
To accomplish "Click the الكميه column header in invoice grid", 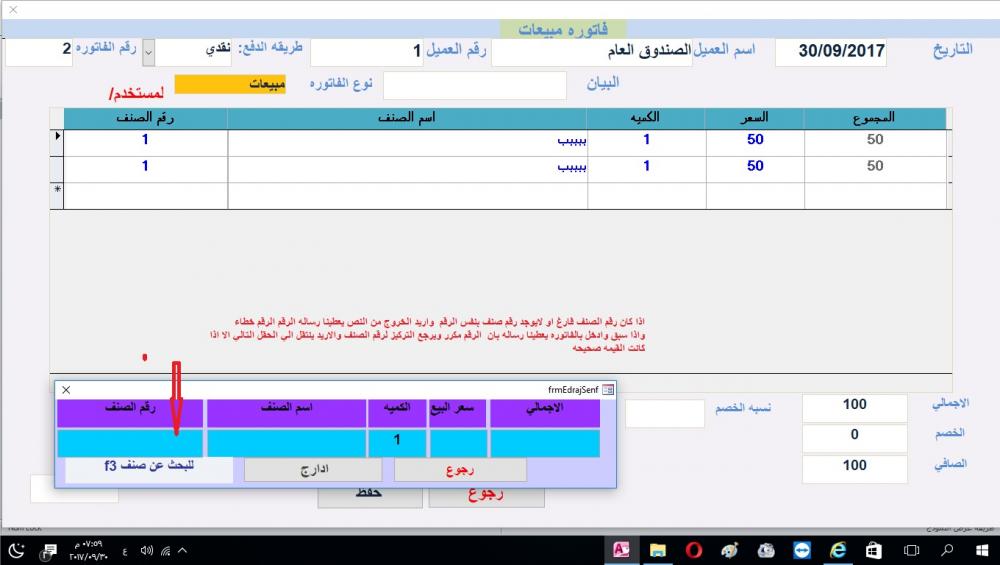I will pyautogui.click(x=645, y=119).
